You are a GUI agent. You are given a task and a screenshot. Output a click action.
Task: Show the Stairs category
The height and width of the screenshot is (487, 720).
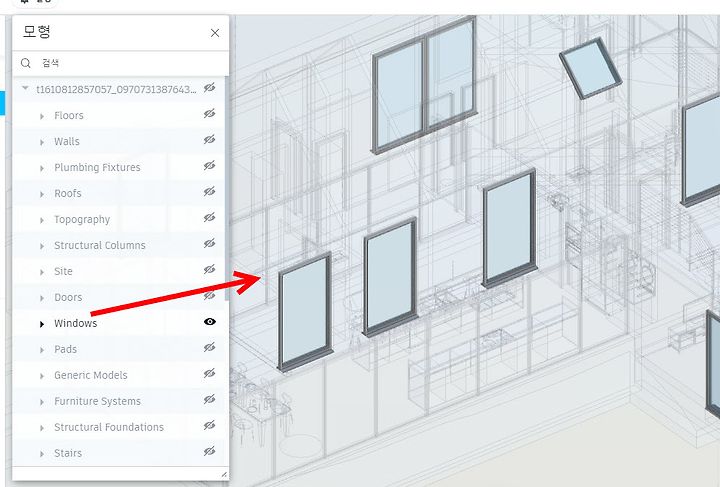pos(209,452)
